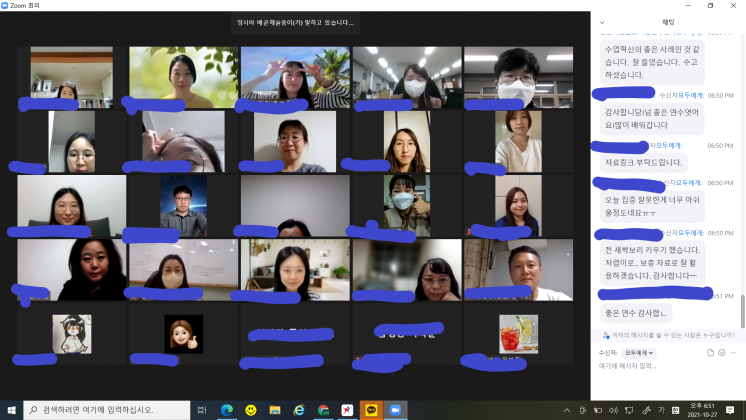The height and width of the screenshot is (420, 746).
Task: Click the chat message input field
Action: coord(660,368)
